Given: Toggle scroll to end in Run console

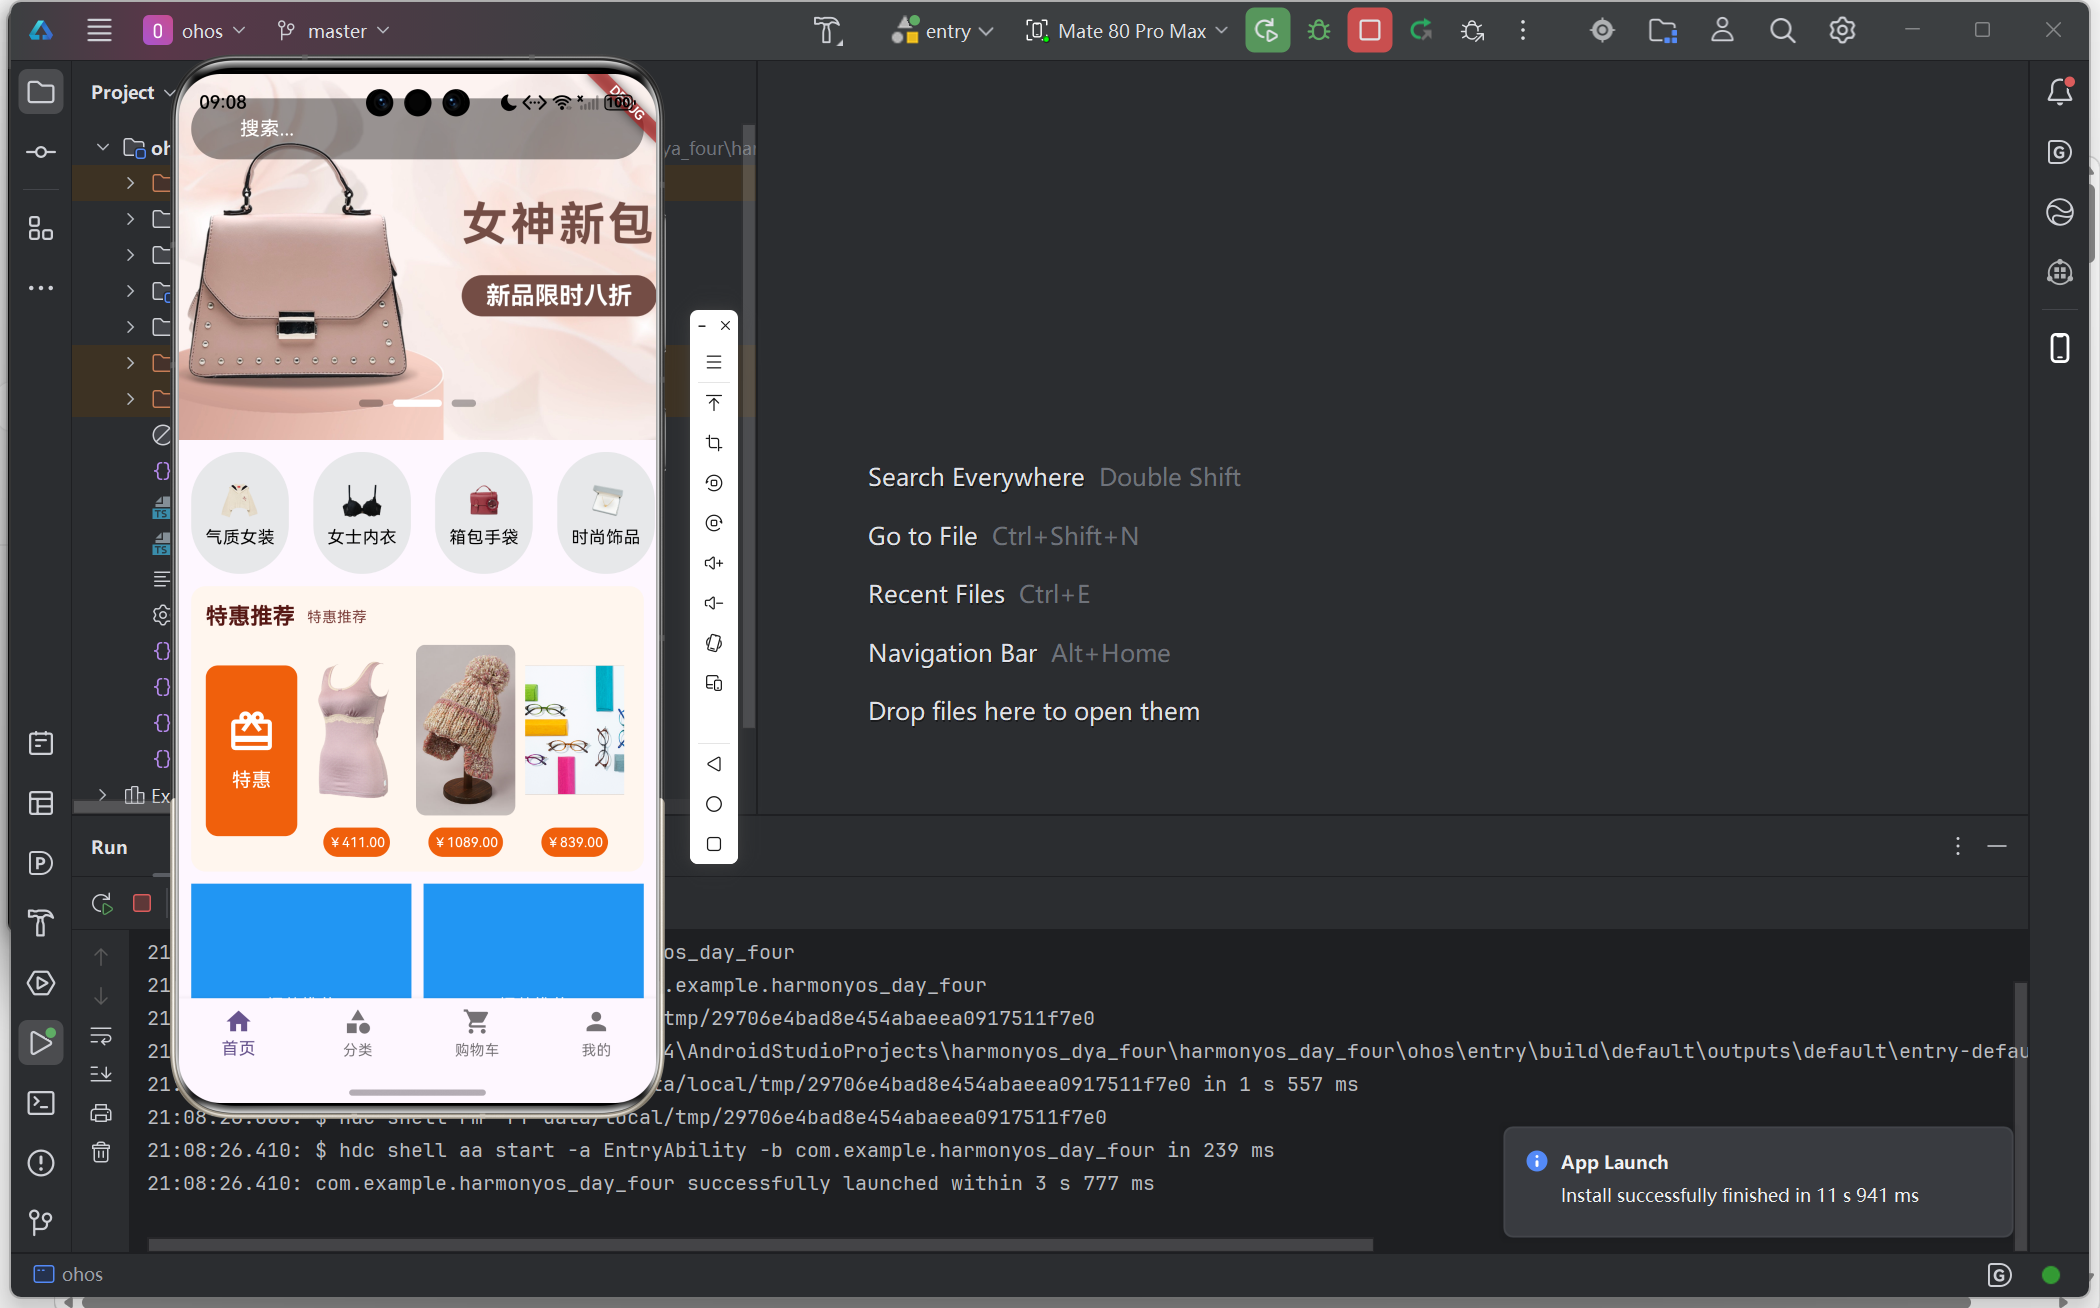Looking at the screenshot, I should coord(101,1074).
